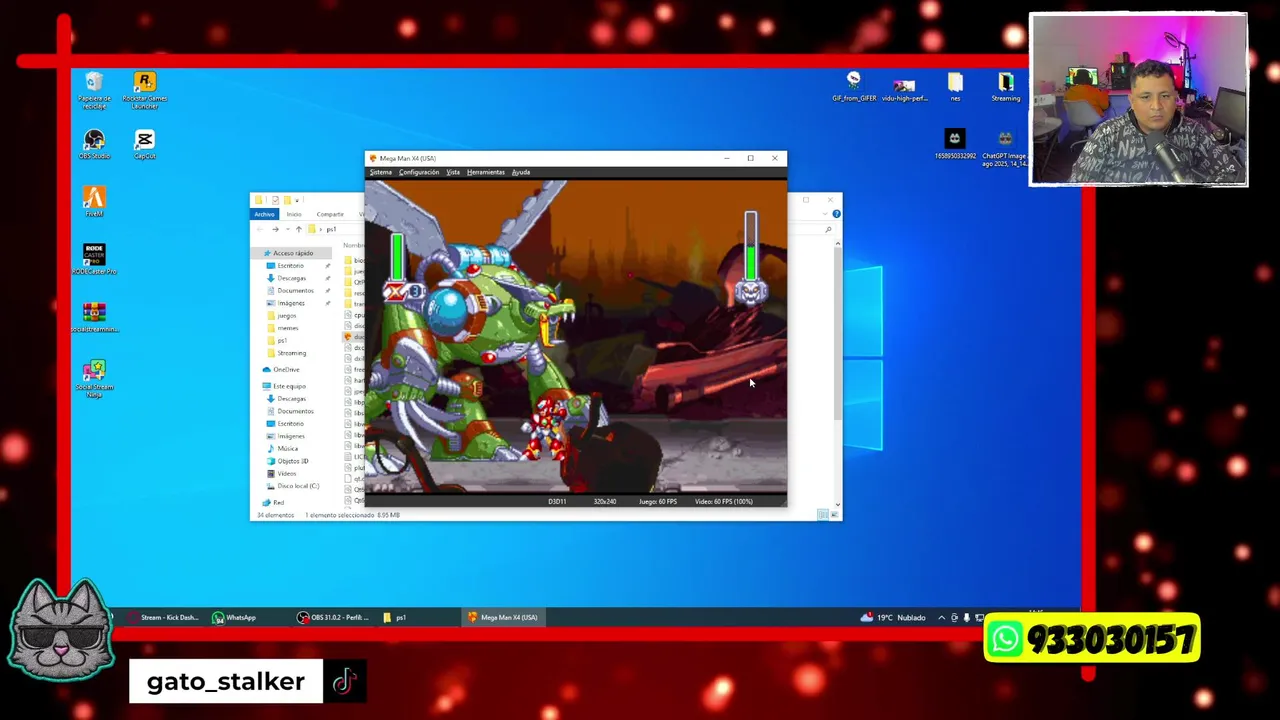The height and width of the screenshot is (720, 1280).
Task: Select the RODECaster Pro desktop icon
Action: click(94, 259)
